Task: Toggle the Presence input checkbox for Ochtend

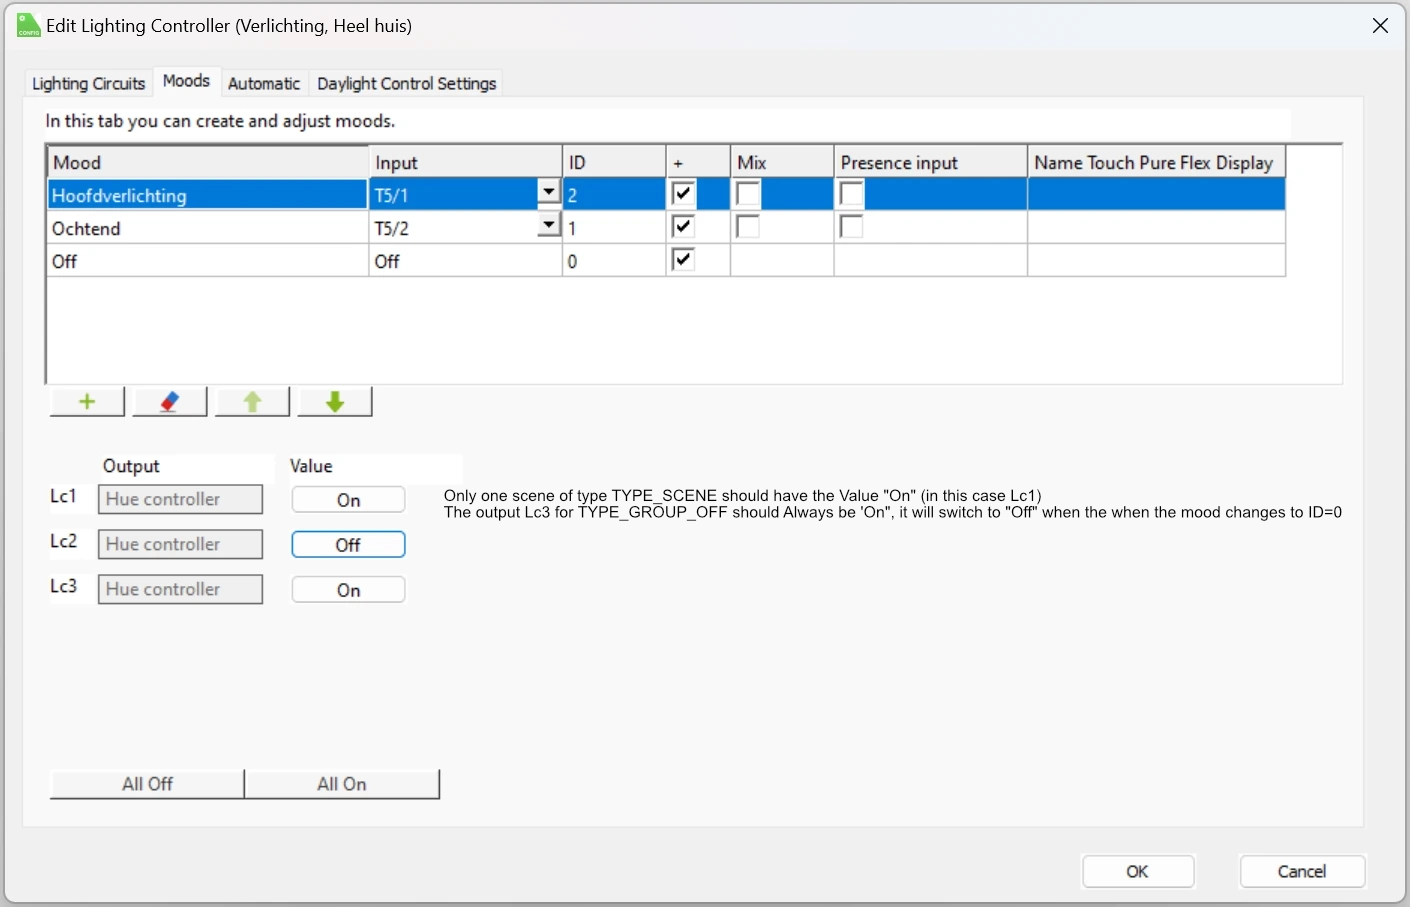Action: point(851,226)
